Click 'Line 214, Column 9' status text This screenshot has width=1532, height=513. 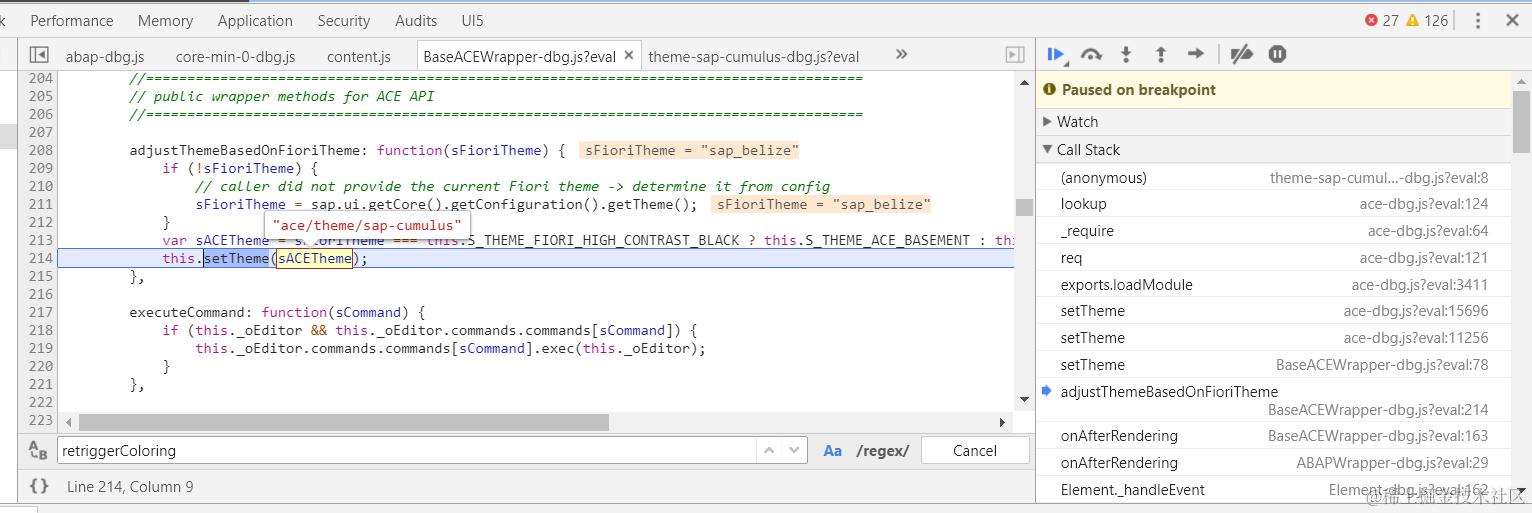[x=130, y=486]
